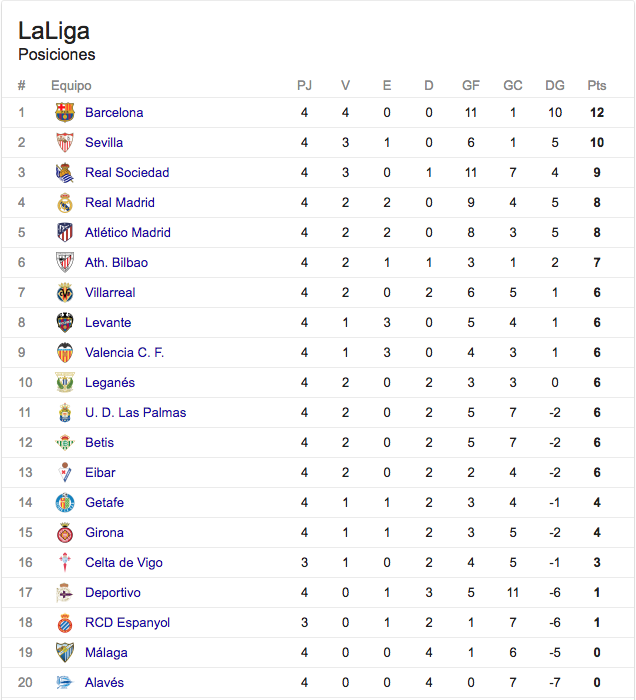
Task: Open the Celta de Vigo link
Action: (124, 562)
